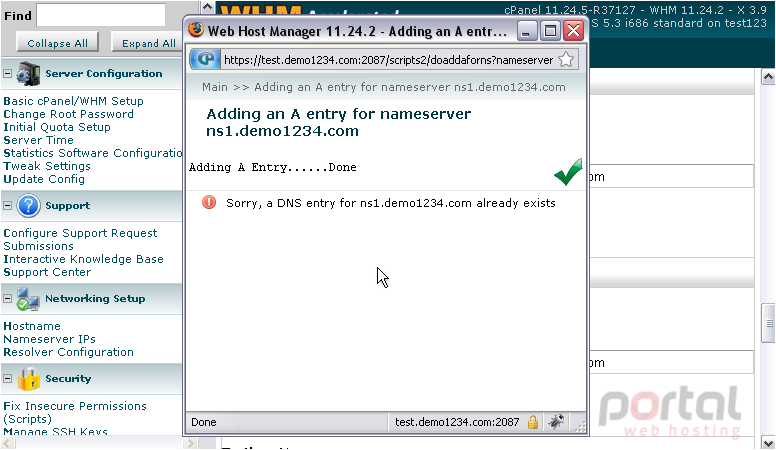
Task: Click 'Sorry, a DNS entry' error text
Action: (391, 203)
